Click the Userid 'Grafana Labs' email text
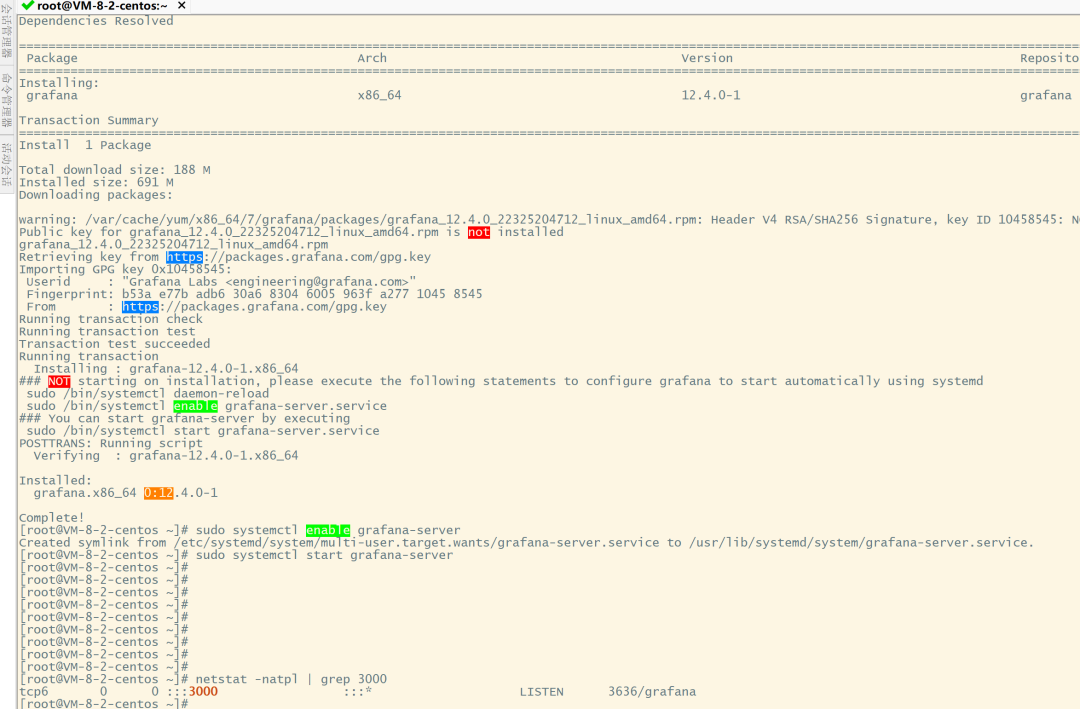1080x709 pixels. coord(269,282)
